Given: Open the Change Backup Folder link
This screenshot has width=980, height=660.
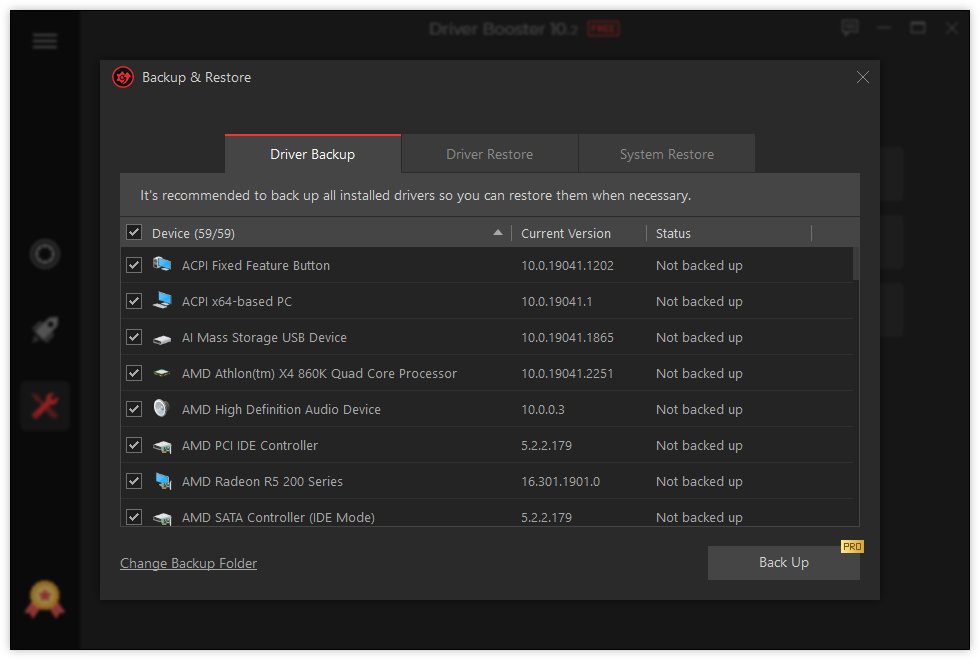Looking at the screenshot, I should click(x=188, y=563).
